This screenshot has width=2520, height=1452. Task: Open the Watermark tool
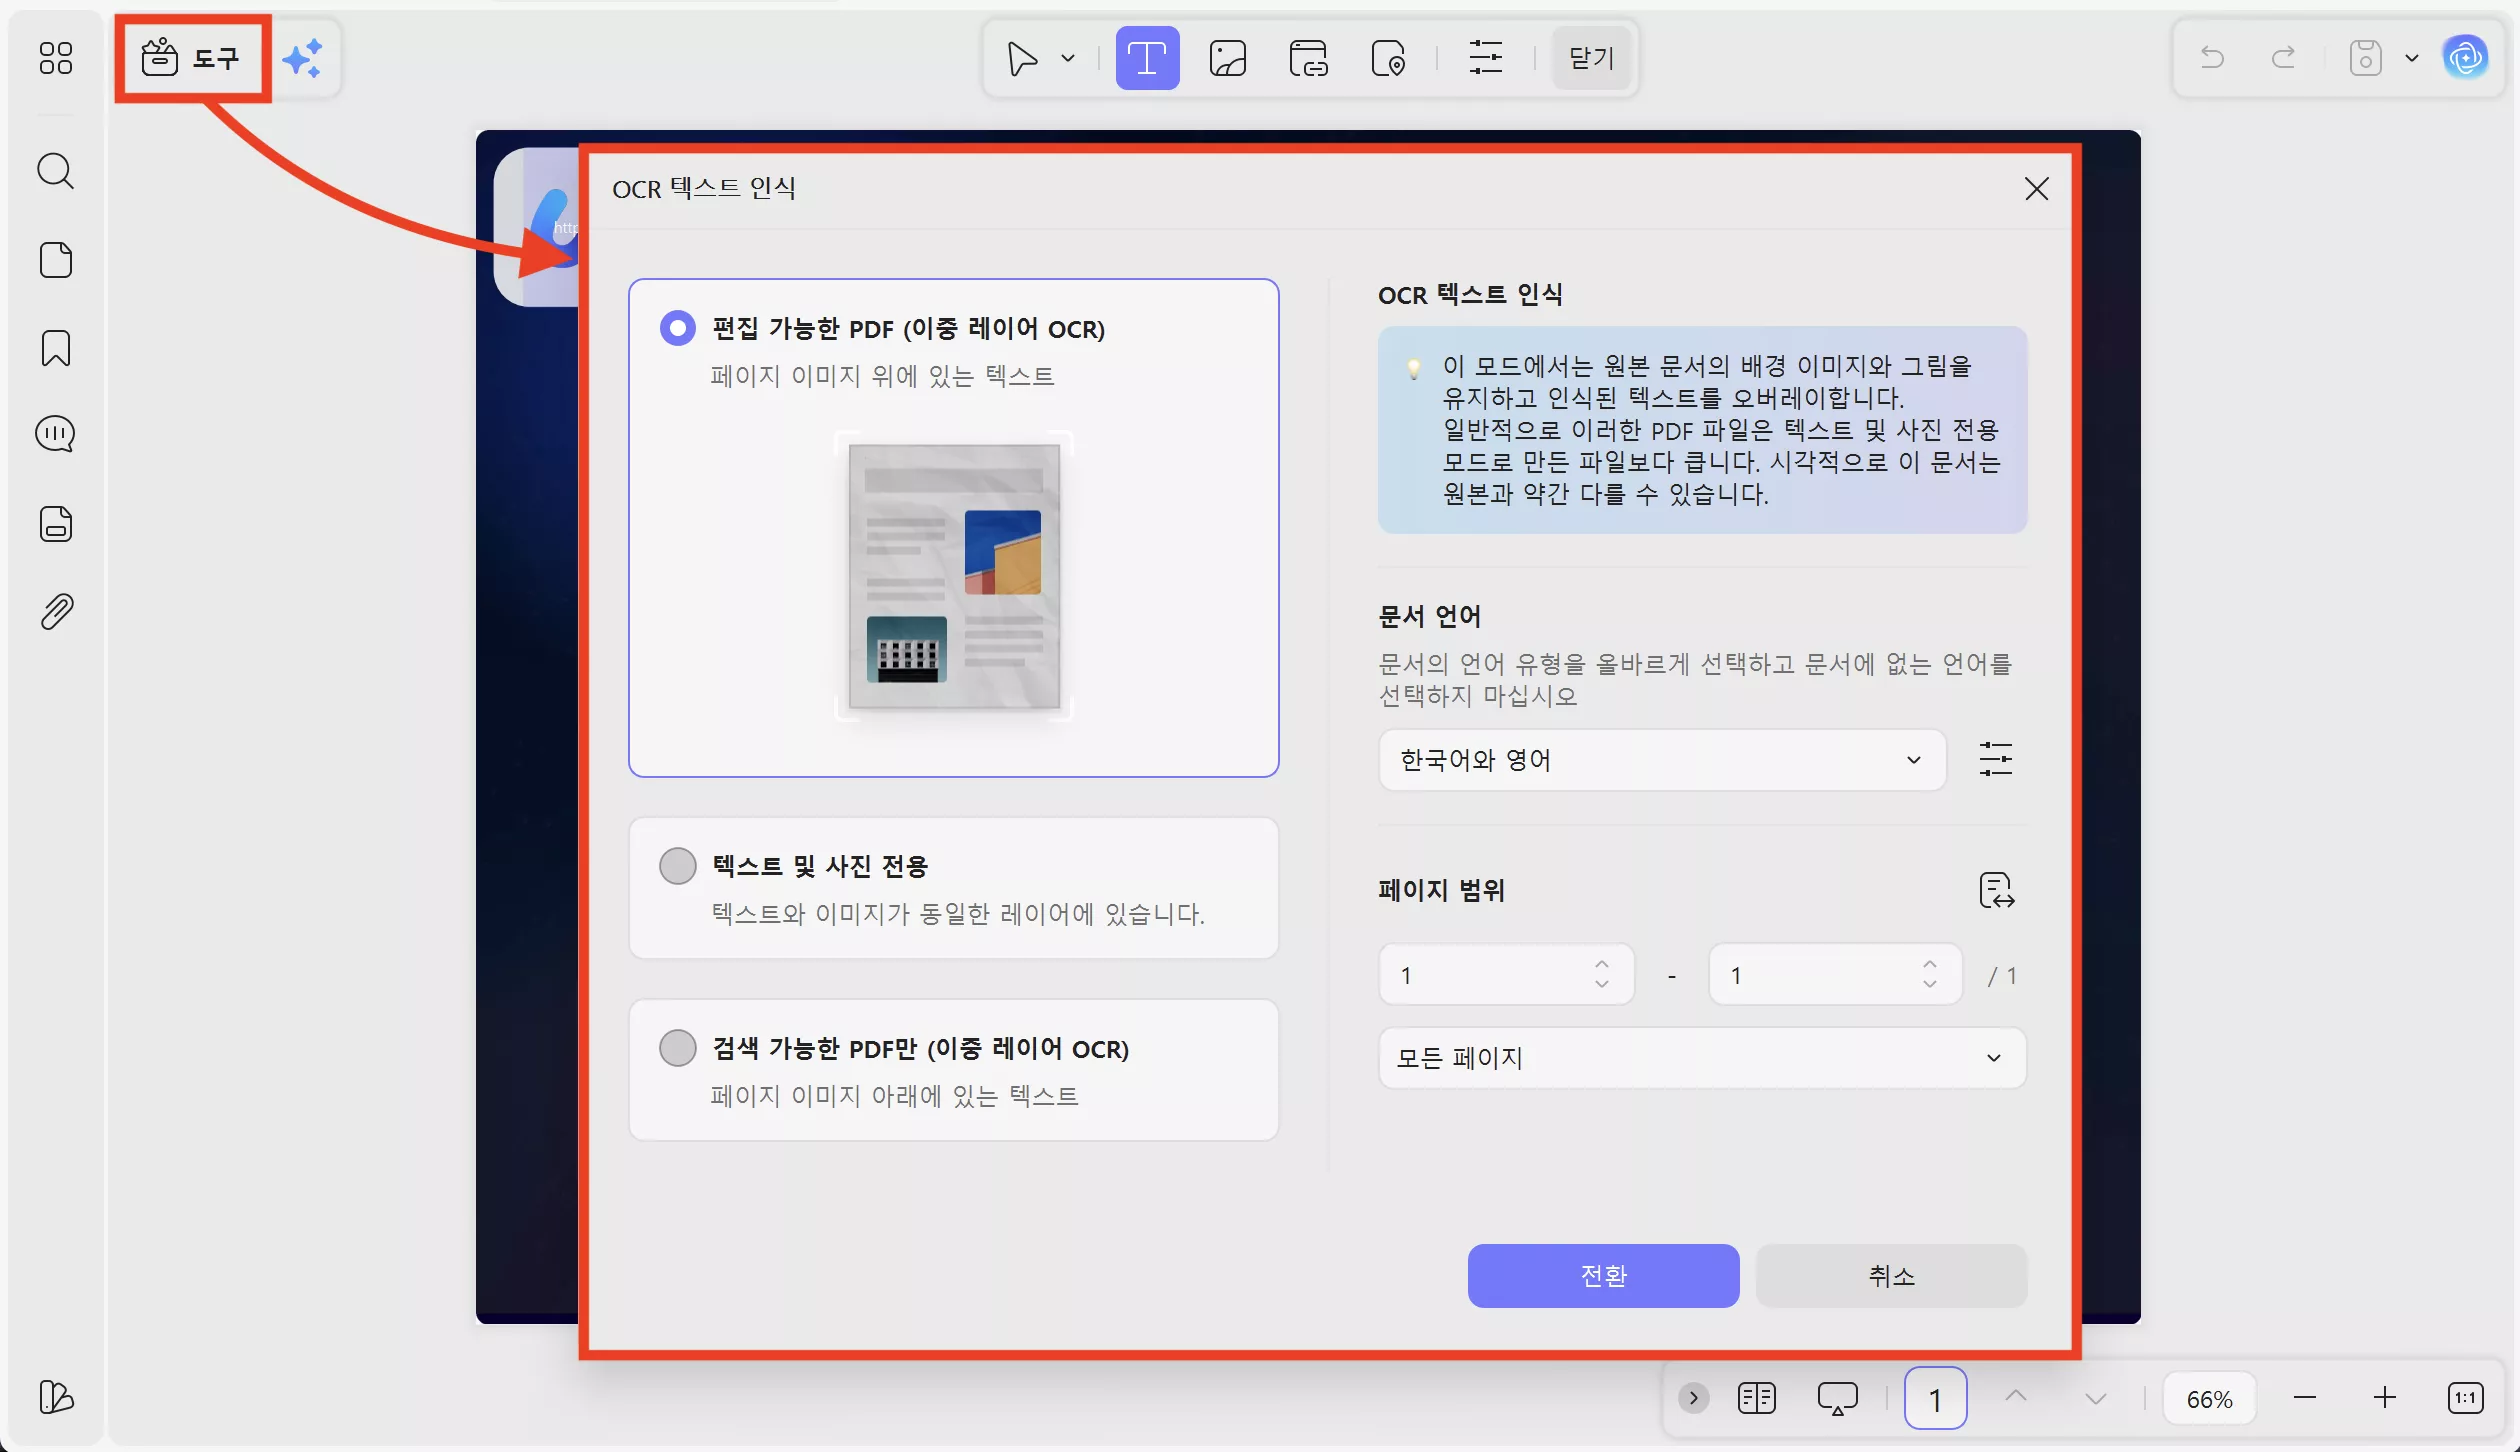[1389, 57]
